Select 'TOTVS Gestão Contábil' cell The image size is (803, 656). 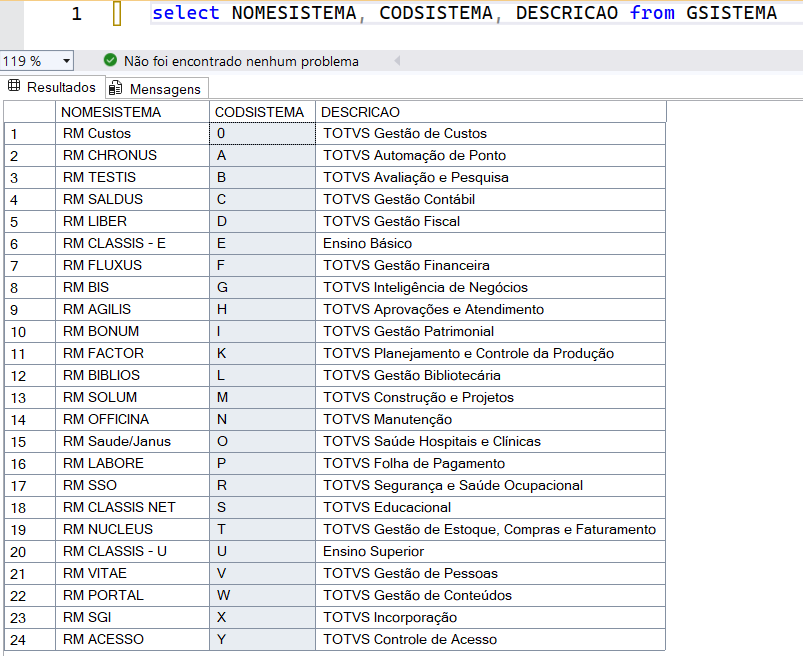point(491,200)
